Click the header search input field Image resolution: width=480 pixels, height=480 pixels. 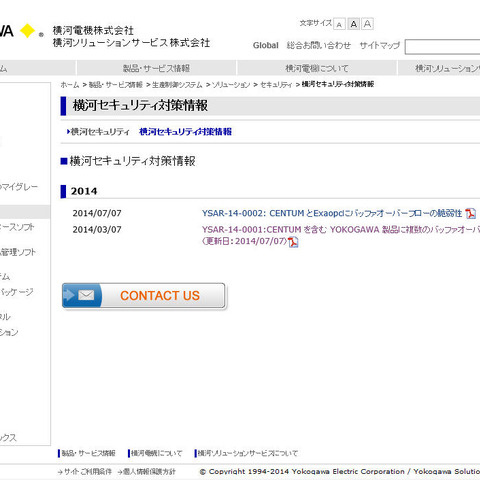442,47
